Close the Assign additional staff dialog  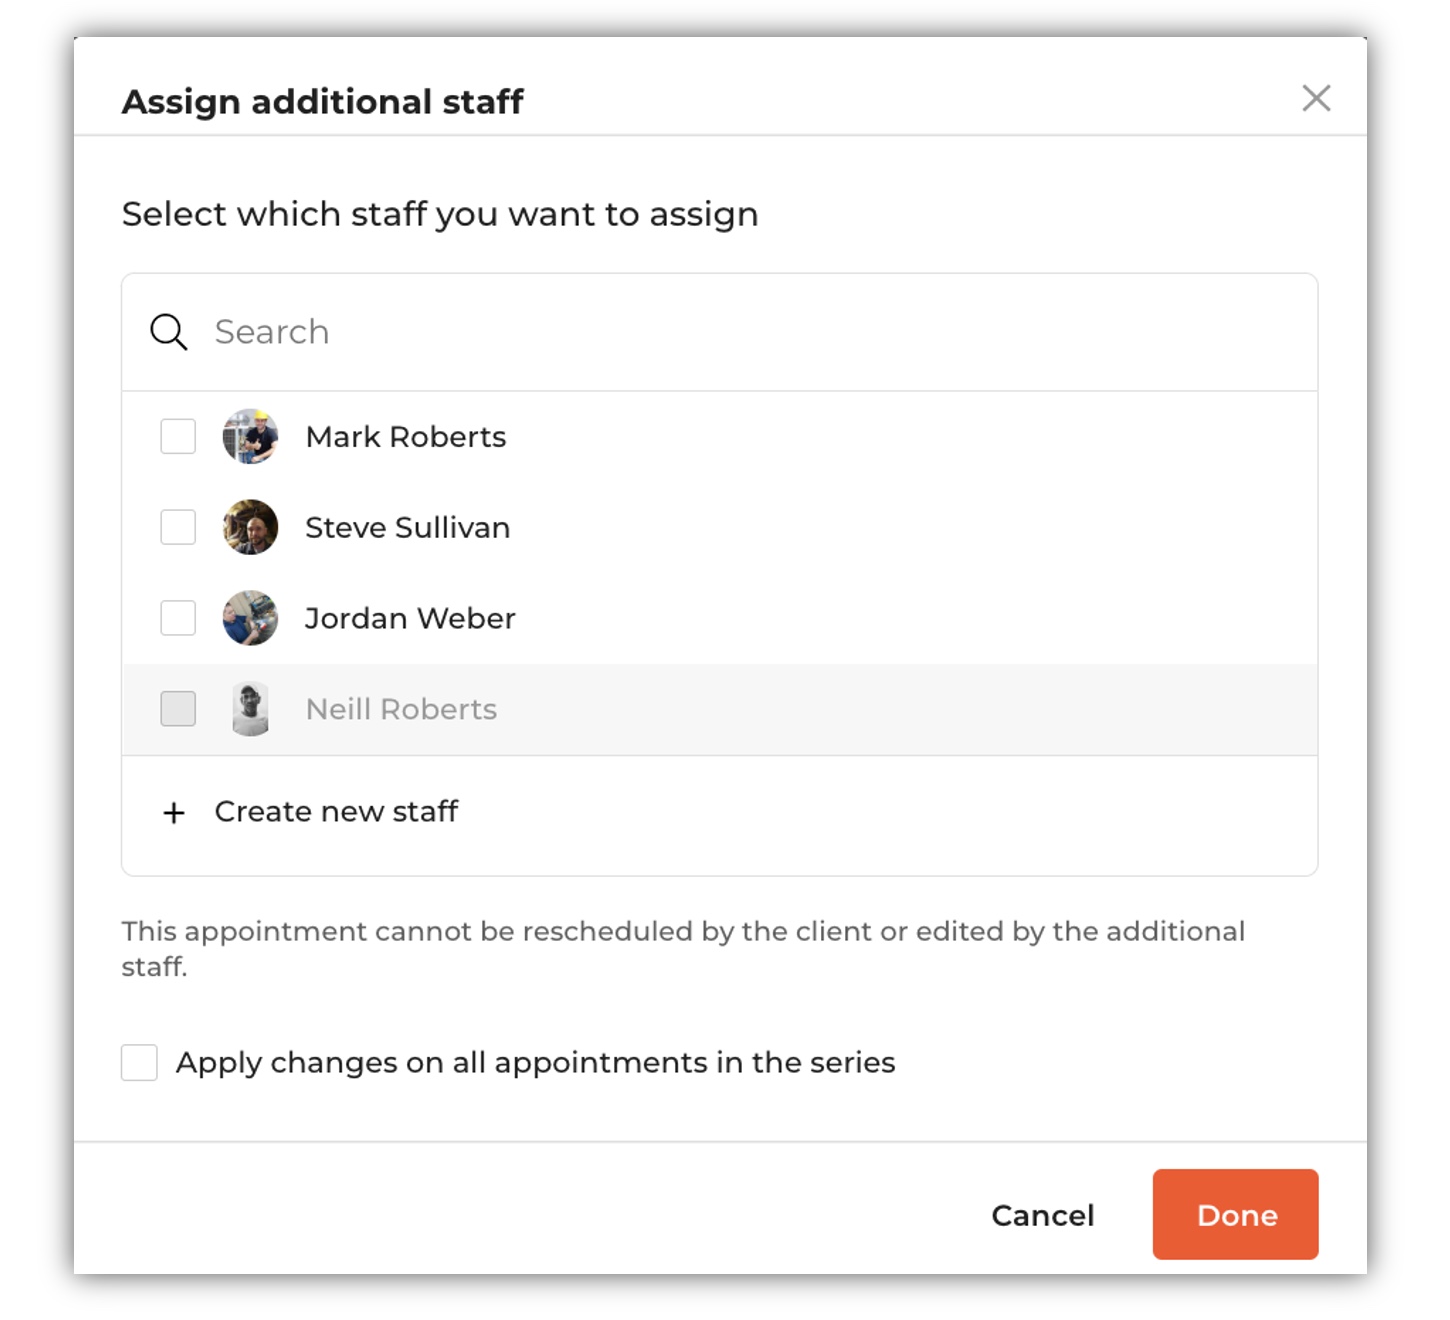pos(1316,98)
